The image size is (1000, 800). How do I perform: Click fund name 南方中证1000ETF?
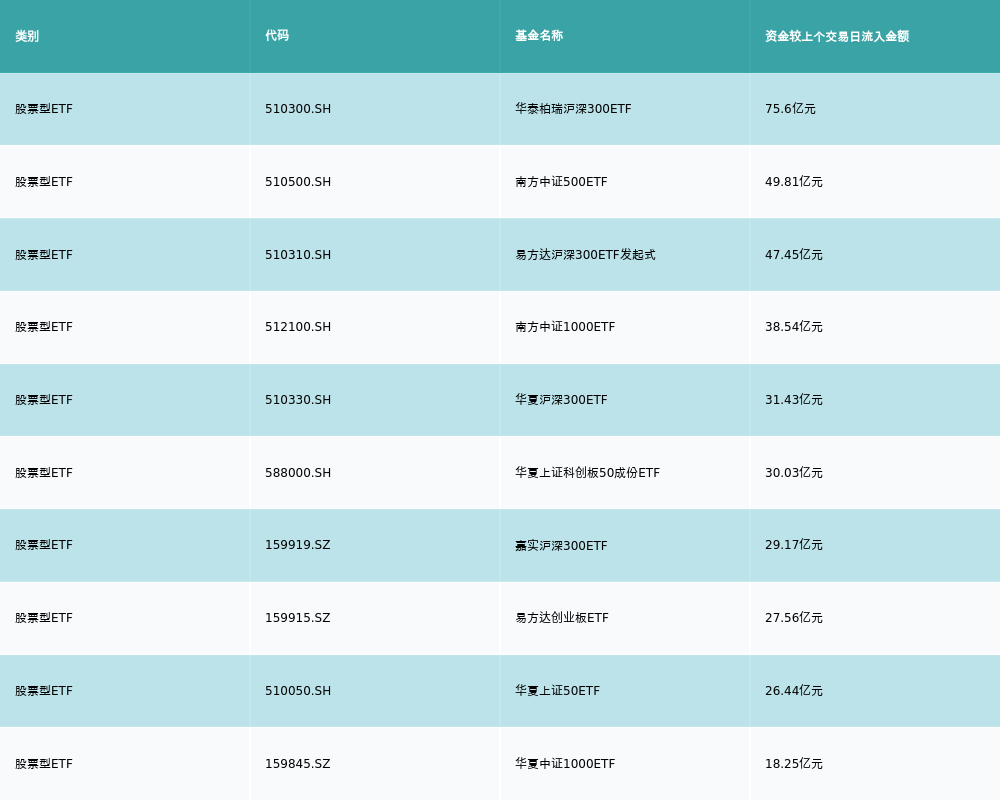[x=565, y=327]
